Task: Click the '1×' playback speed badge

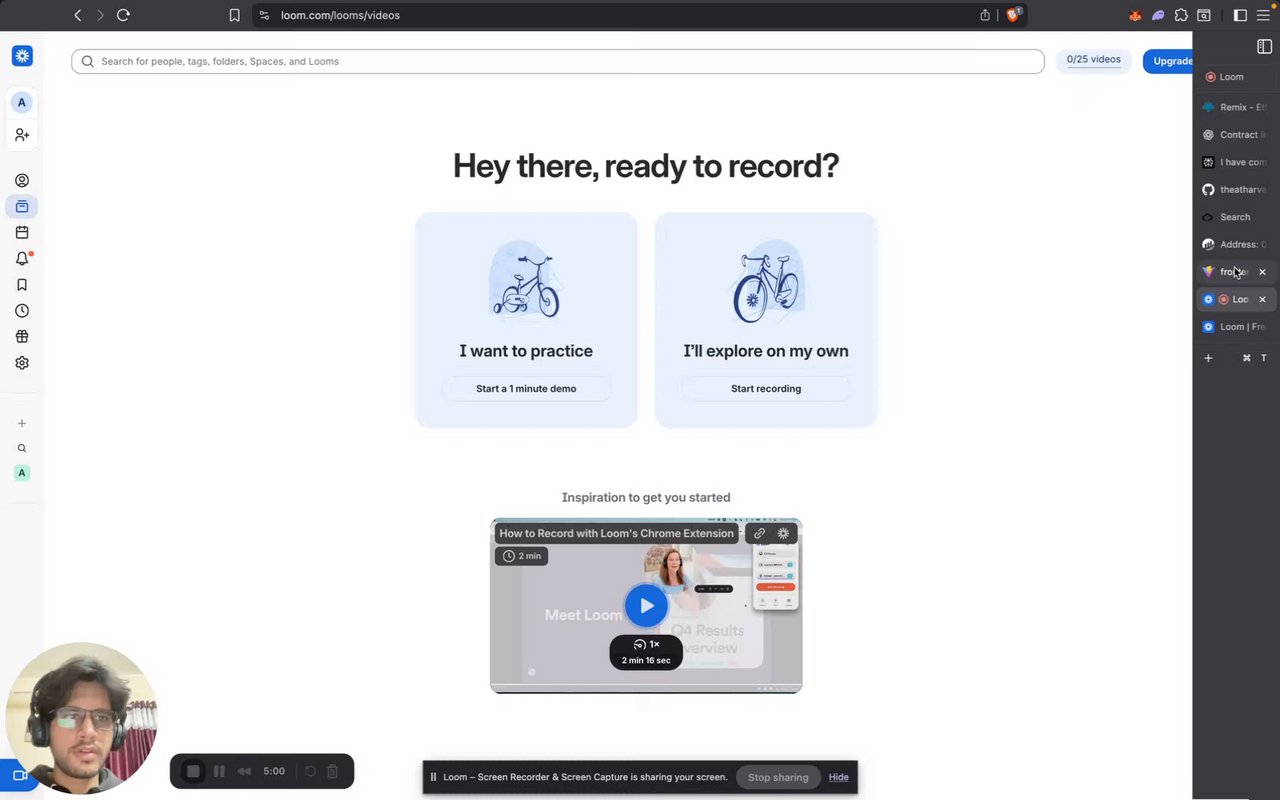Action: click(x=646, y=644)
